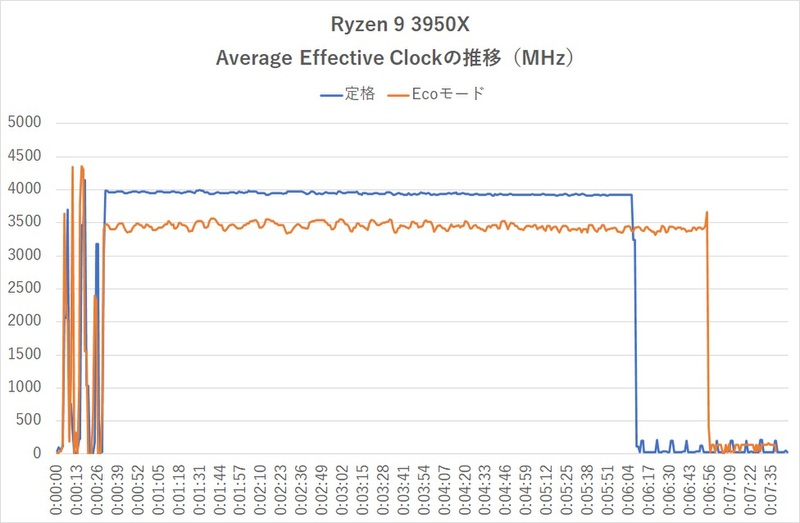Screen dimensions: 800x523
Task: Click the x-axis time label 0:03:41
Action: 403,490
